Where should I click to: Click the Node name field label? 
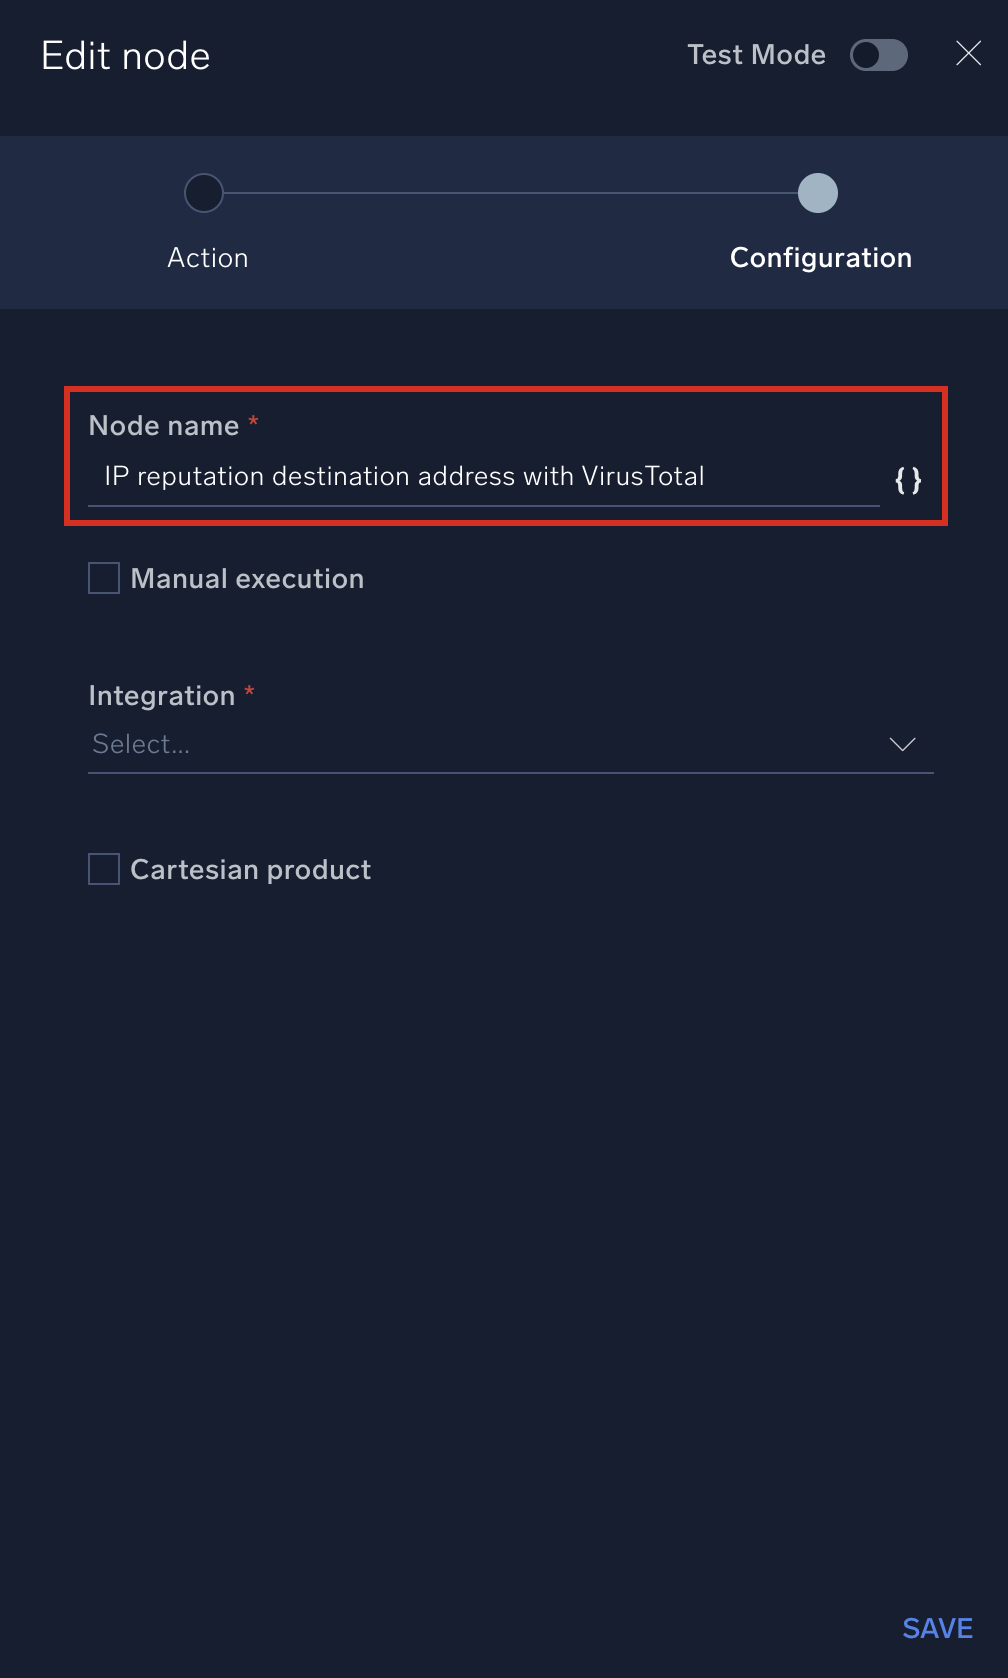pos(164,426)
